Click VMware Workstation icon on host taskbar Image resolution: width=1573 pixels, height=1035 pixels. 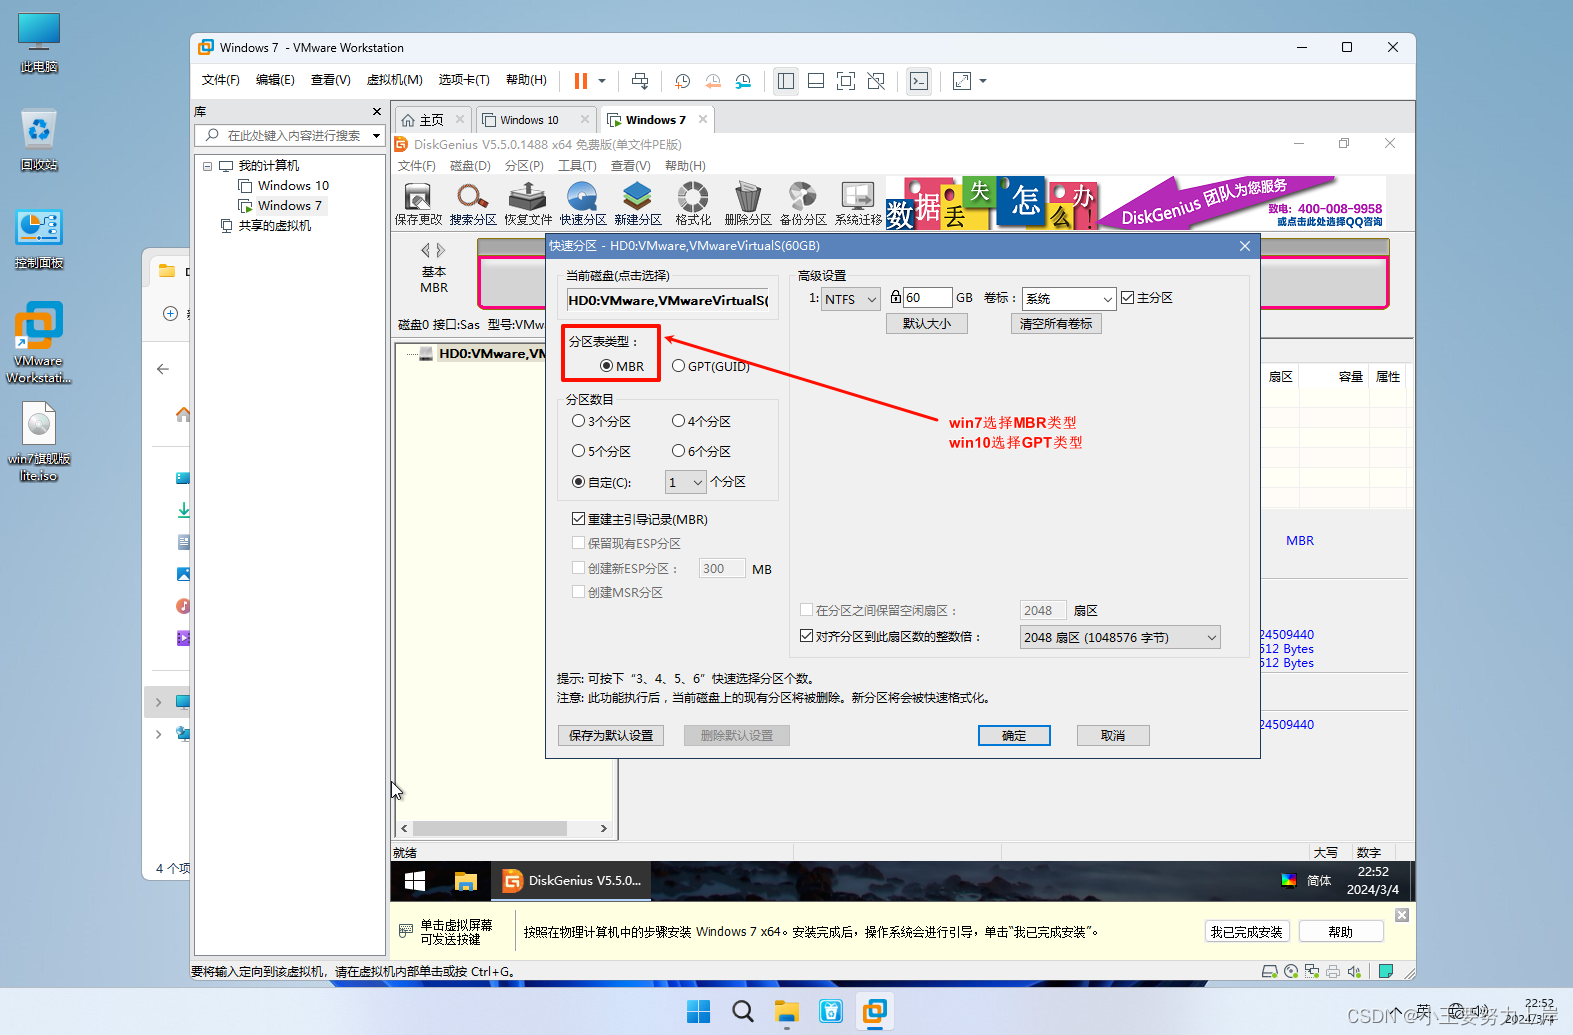click(875, 1011)
